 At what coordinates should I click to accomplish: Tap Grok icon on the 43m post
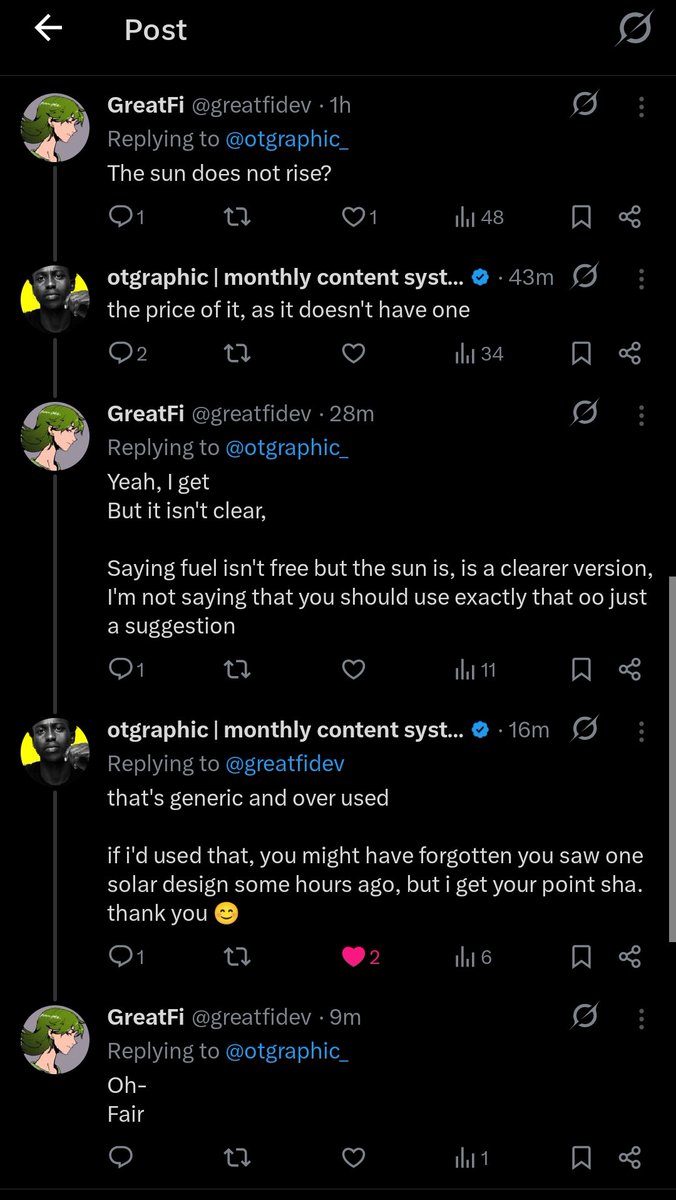tap(585, 277)
